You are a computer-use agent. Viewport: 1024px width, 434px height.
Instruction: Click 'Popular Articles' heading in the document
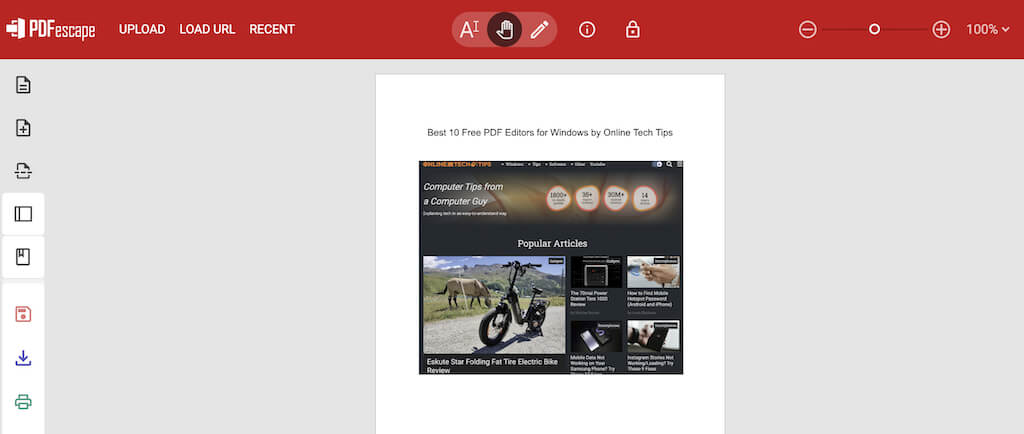pos(552,243)
